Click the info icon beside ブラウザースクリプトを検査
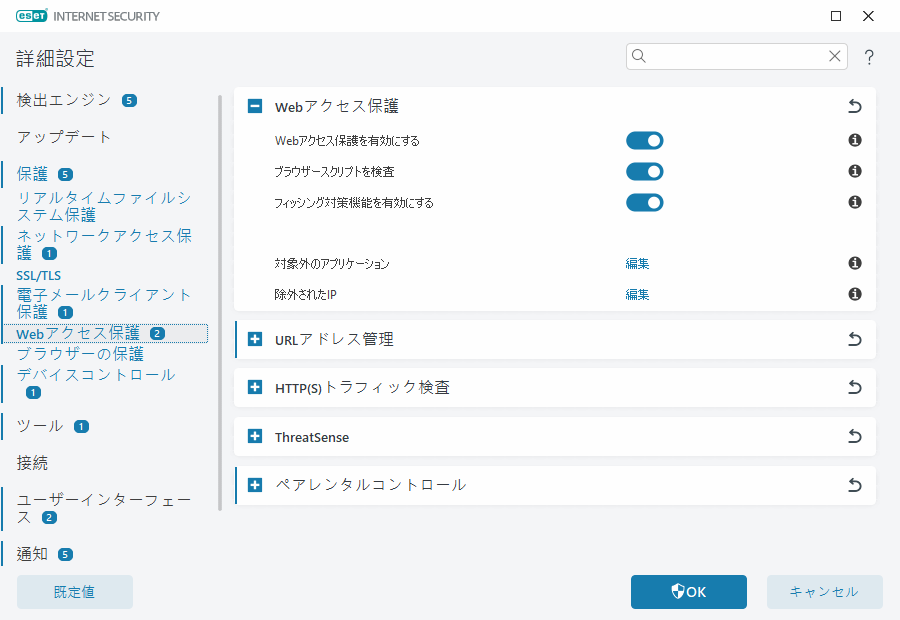This screenshot has height=620, width=900. click(x=854, y=171)
